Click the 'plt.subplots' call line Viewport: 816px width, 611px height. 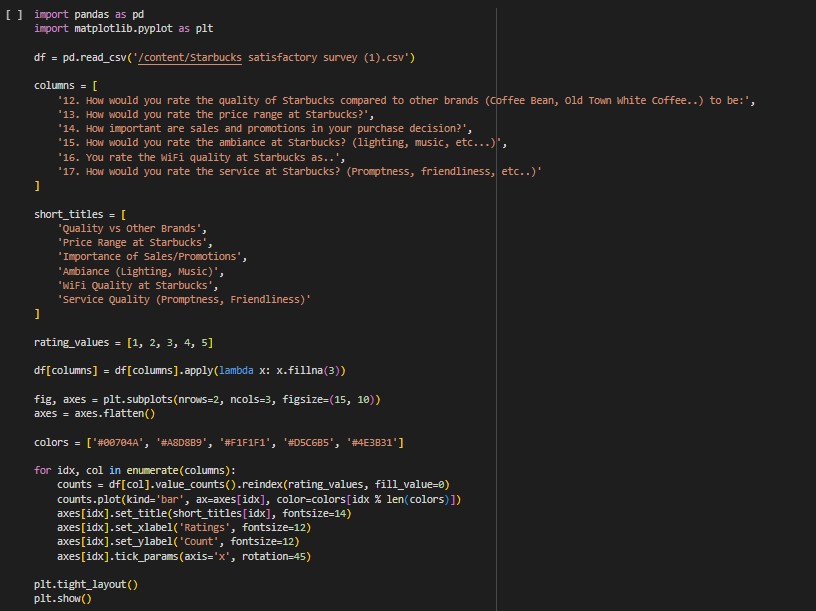[x=207, y=399]
